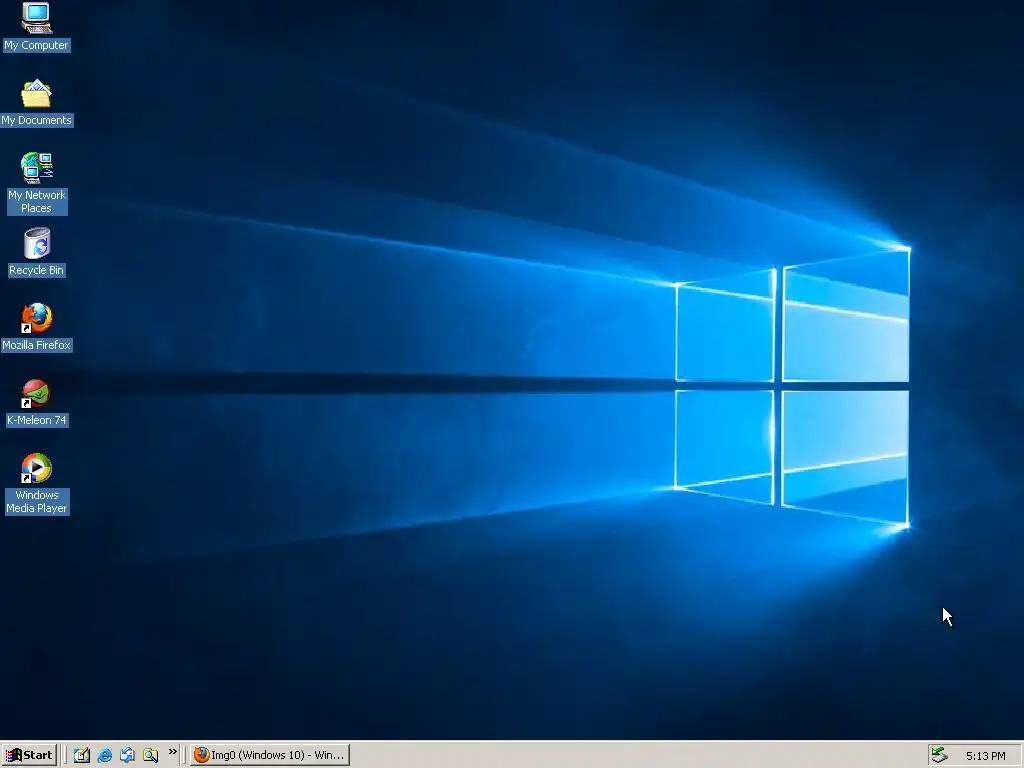Open Outlook Express from quick launch
The width and height of the screenshot is (1024, 768).
click(127, 755)
